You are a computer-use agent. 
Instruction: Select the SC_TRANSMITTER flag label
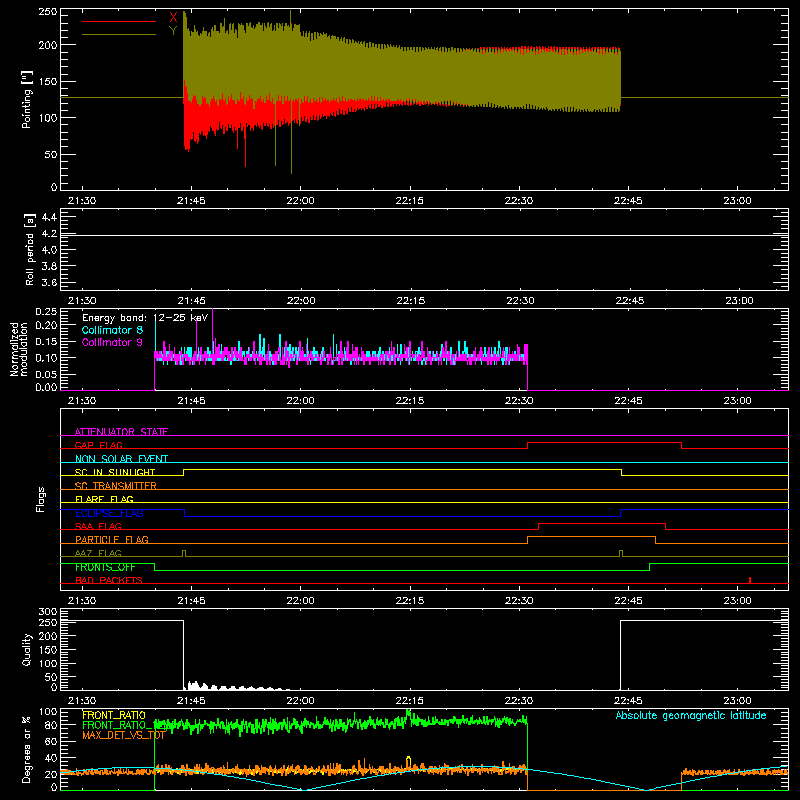click(x=116, y=485)
